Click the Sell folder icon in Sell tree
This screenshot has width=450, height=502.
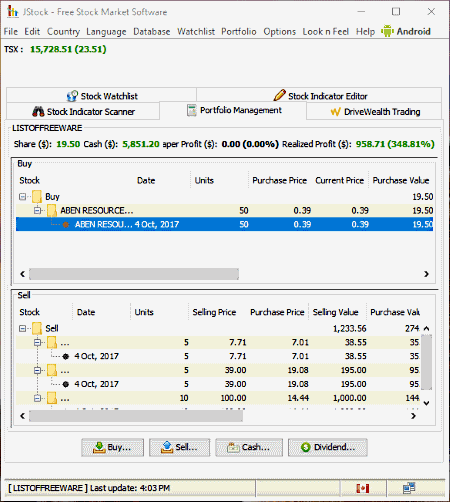(37, 328)
